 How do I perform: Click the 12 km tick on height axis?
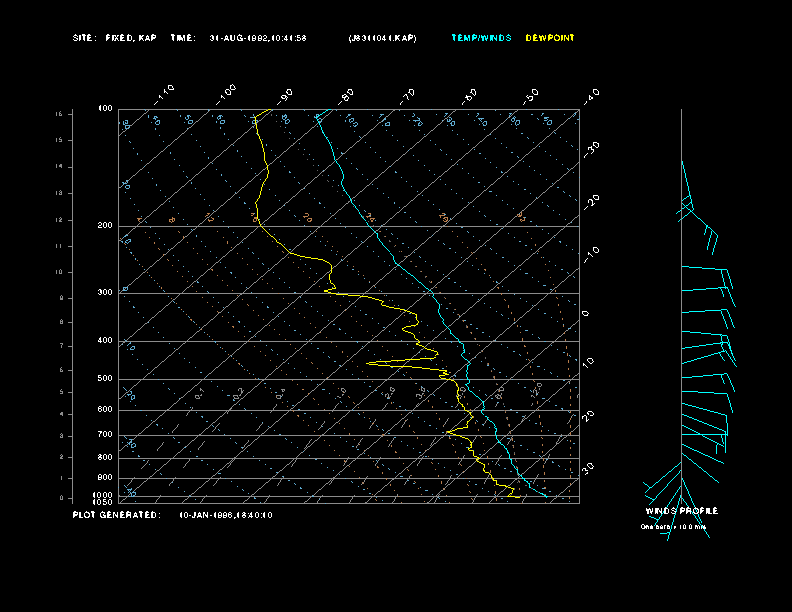pyautogui.click(x=59, y=220)
